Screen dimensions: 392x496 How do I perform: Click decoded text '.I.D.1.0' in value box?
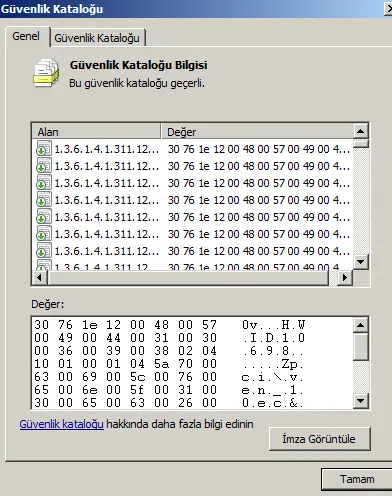point(273,338)
